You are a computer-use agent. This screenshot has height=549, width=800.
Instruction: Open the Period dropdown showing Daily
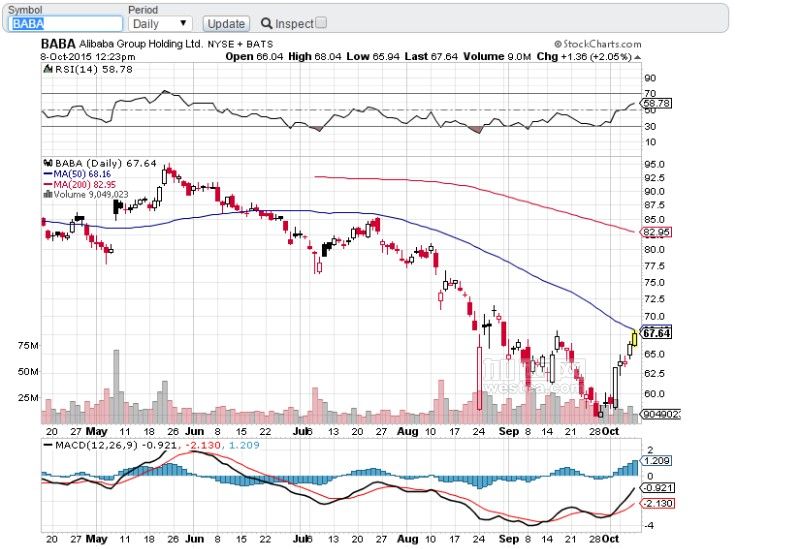(x=160, y=23)
